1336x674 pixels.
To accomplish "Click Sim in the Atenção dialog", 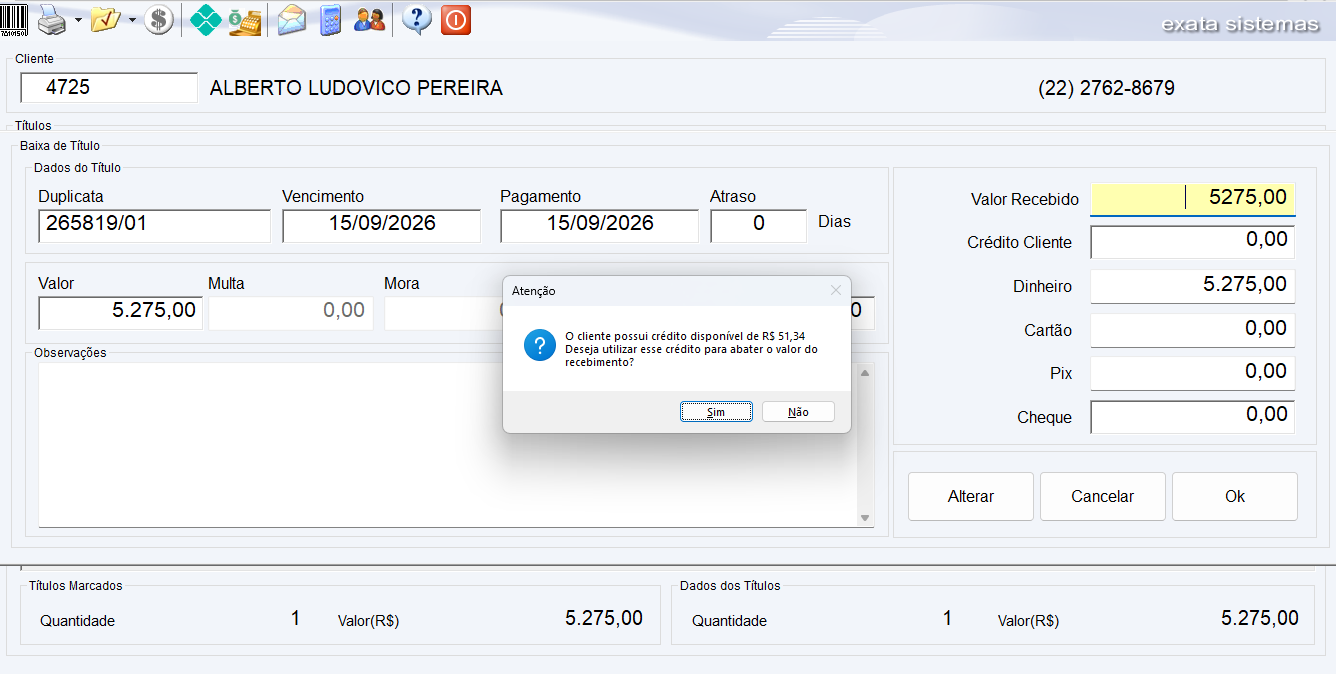I will point(716,412).
